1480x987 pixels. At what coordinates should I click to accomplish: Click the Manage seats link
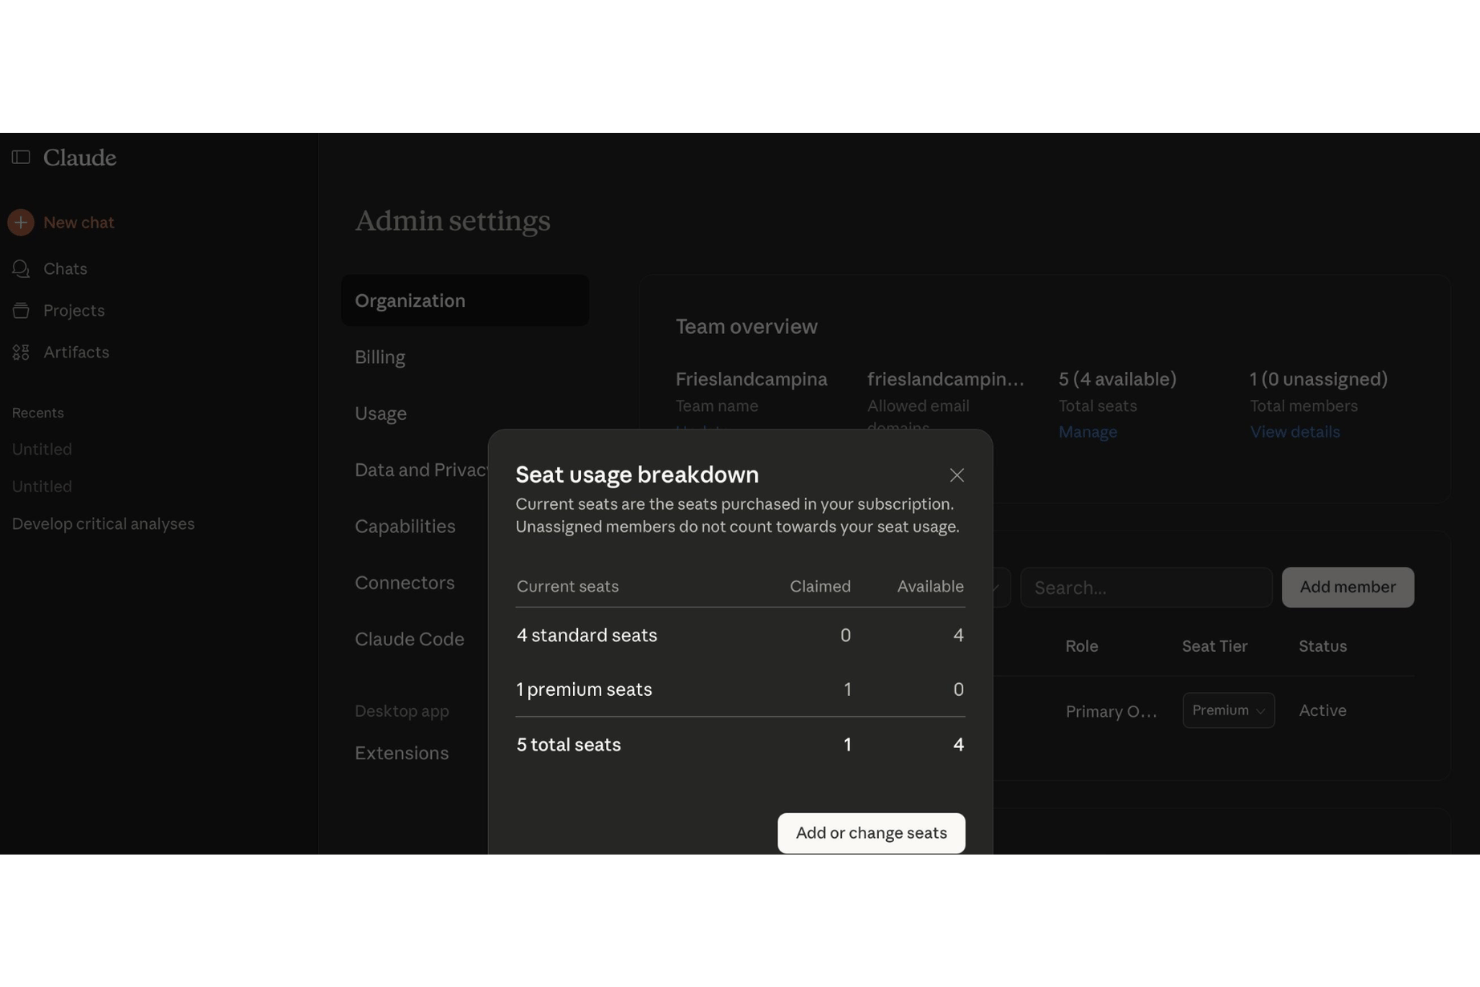(x=1088, y=432)
